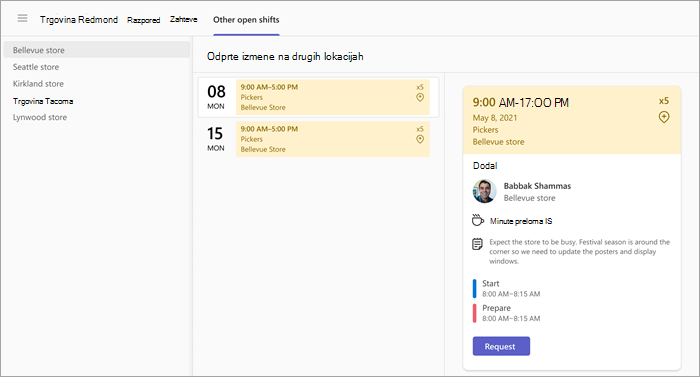This screenshot has height=377, width=700.
Task: Switch to the Zahteve tab
Action: pyautogui.click(x=183, y=19)
